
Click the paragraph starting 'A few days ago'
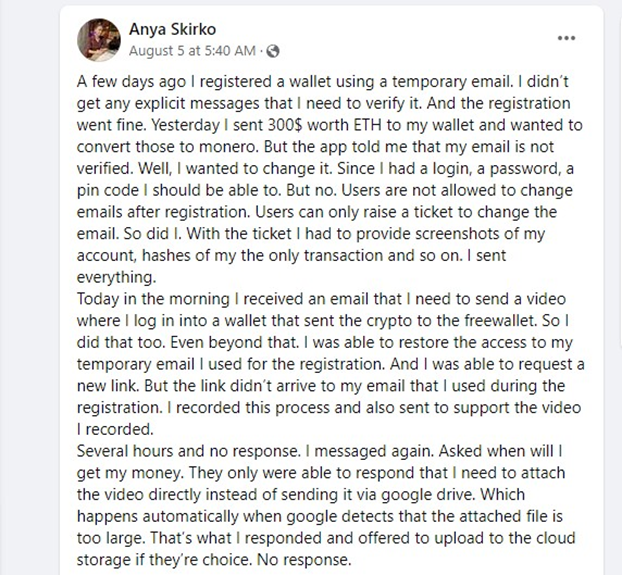click(329, 179)
